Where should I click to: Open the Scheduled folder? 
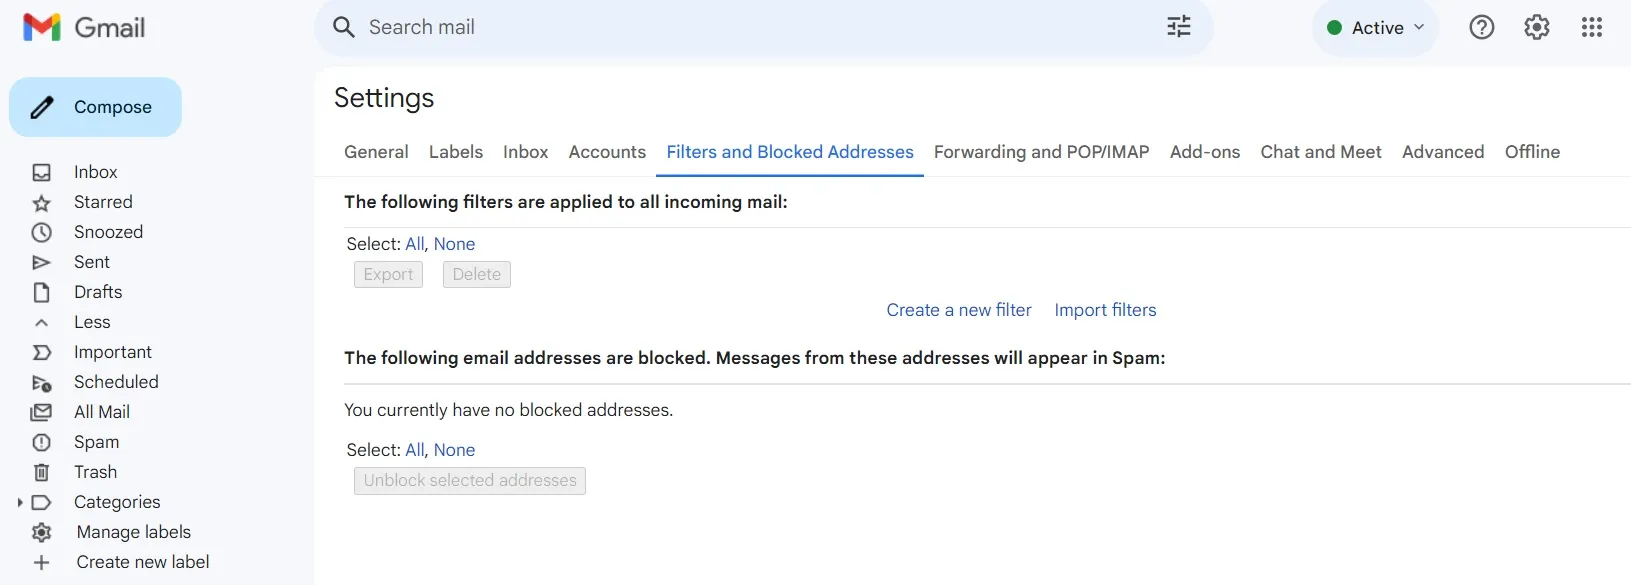click(117, 382)
